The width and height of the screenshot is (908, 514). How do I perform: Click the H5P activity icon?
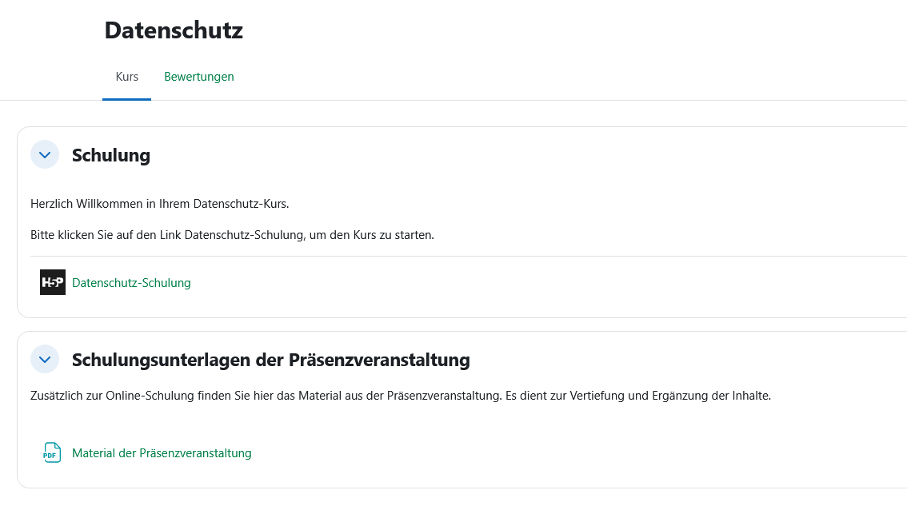[53, 282]
